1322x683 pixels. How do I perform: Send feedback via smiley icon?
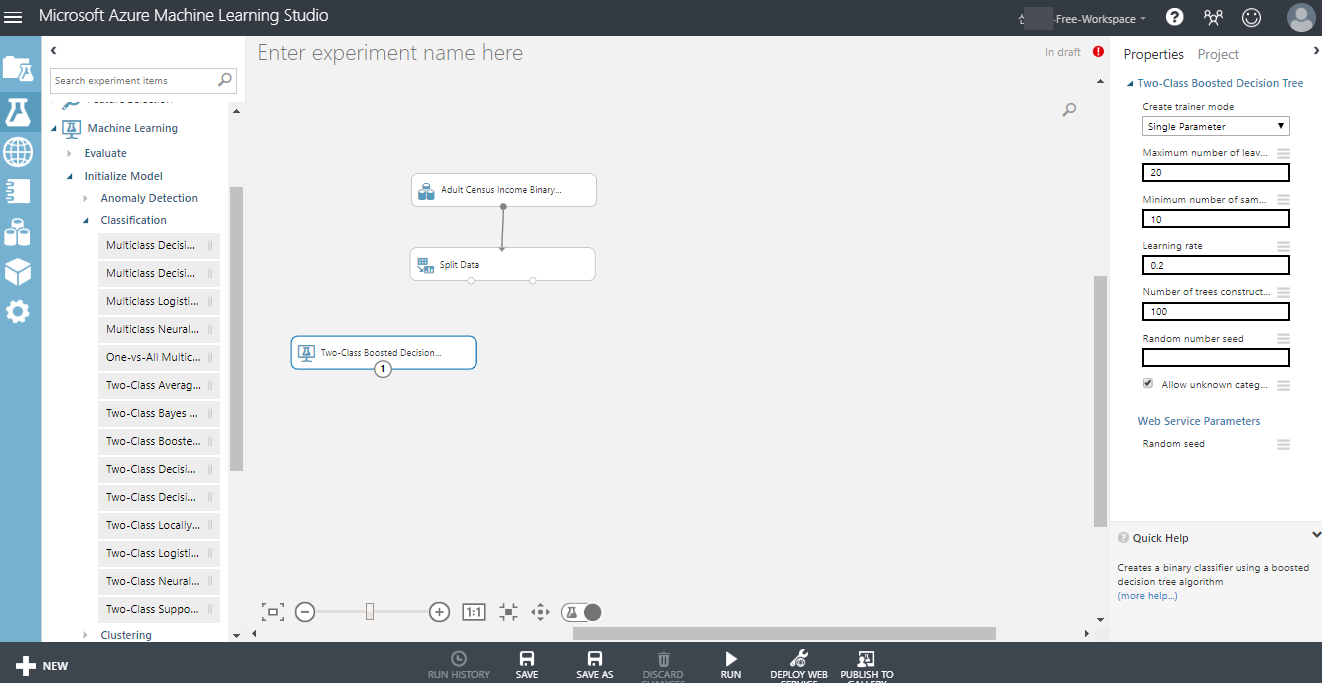[1251, 17]
